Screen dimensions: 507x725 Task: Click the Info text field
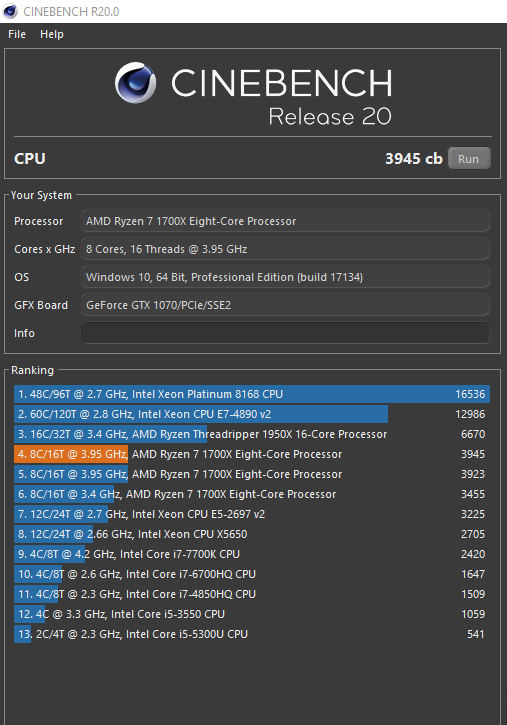pyautogui.click(x=285, y=333)
